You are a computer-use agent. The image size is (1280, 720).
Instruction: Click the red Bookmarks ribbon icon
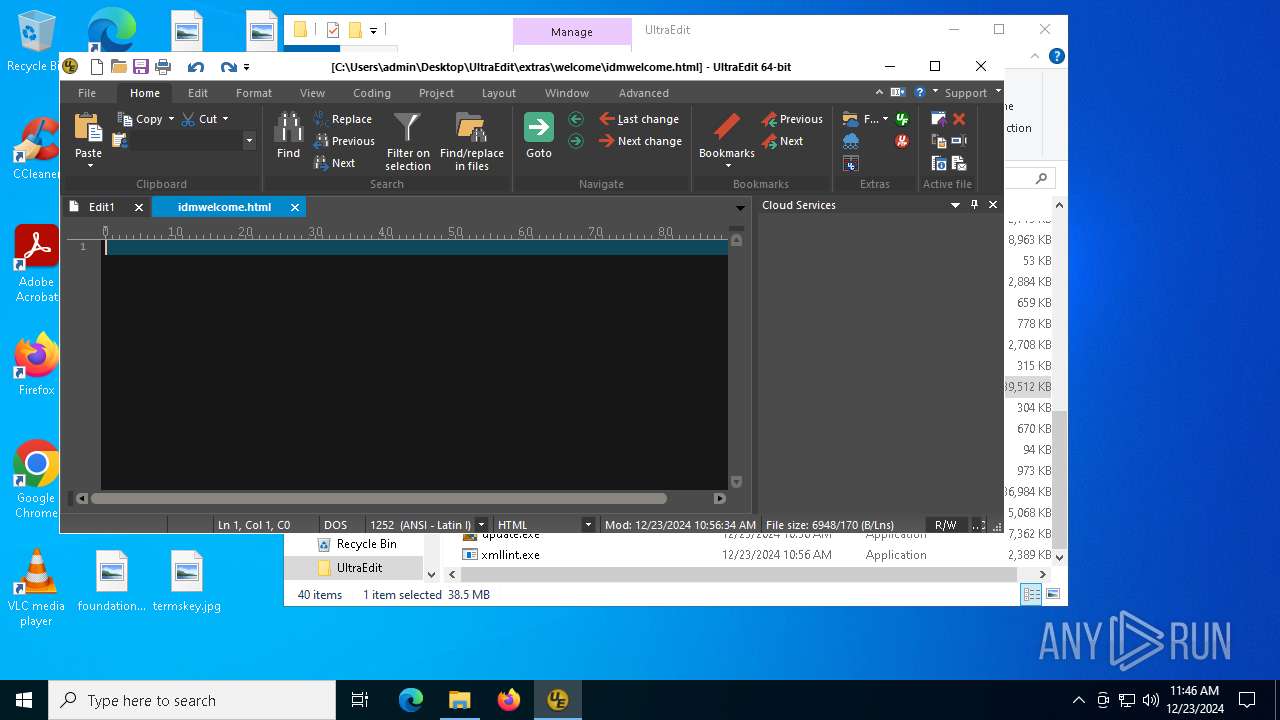tap(727, 127)
